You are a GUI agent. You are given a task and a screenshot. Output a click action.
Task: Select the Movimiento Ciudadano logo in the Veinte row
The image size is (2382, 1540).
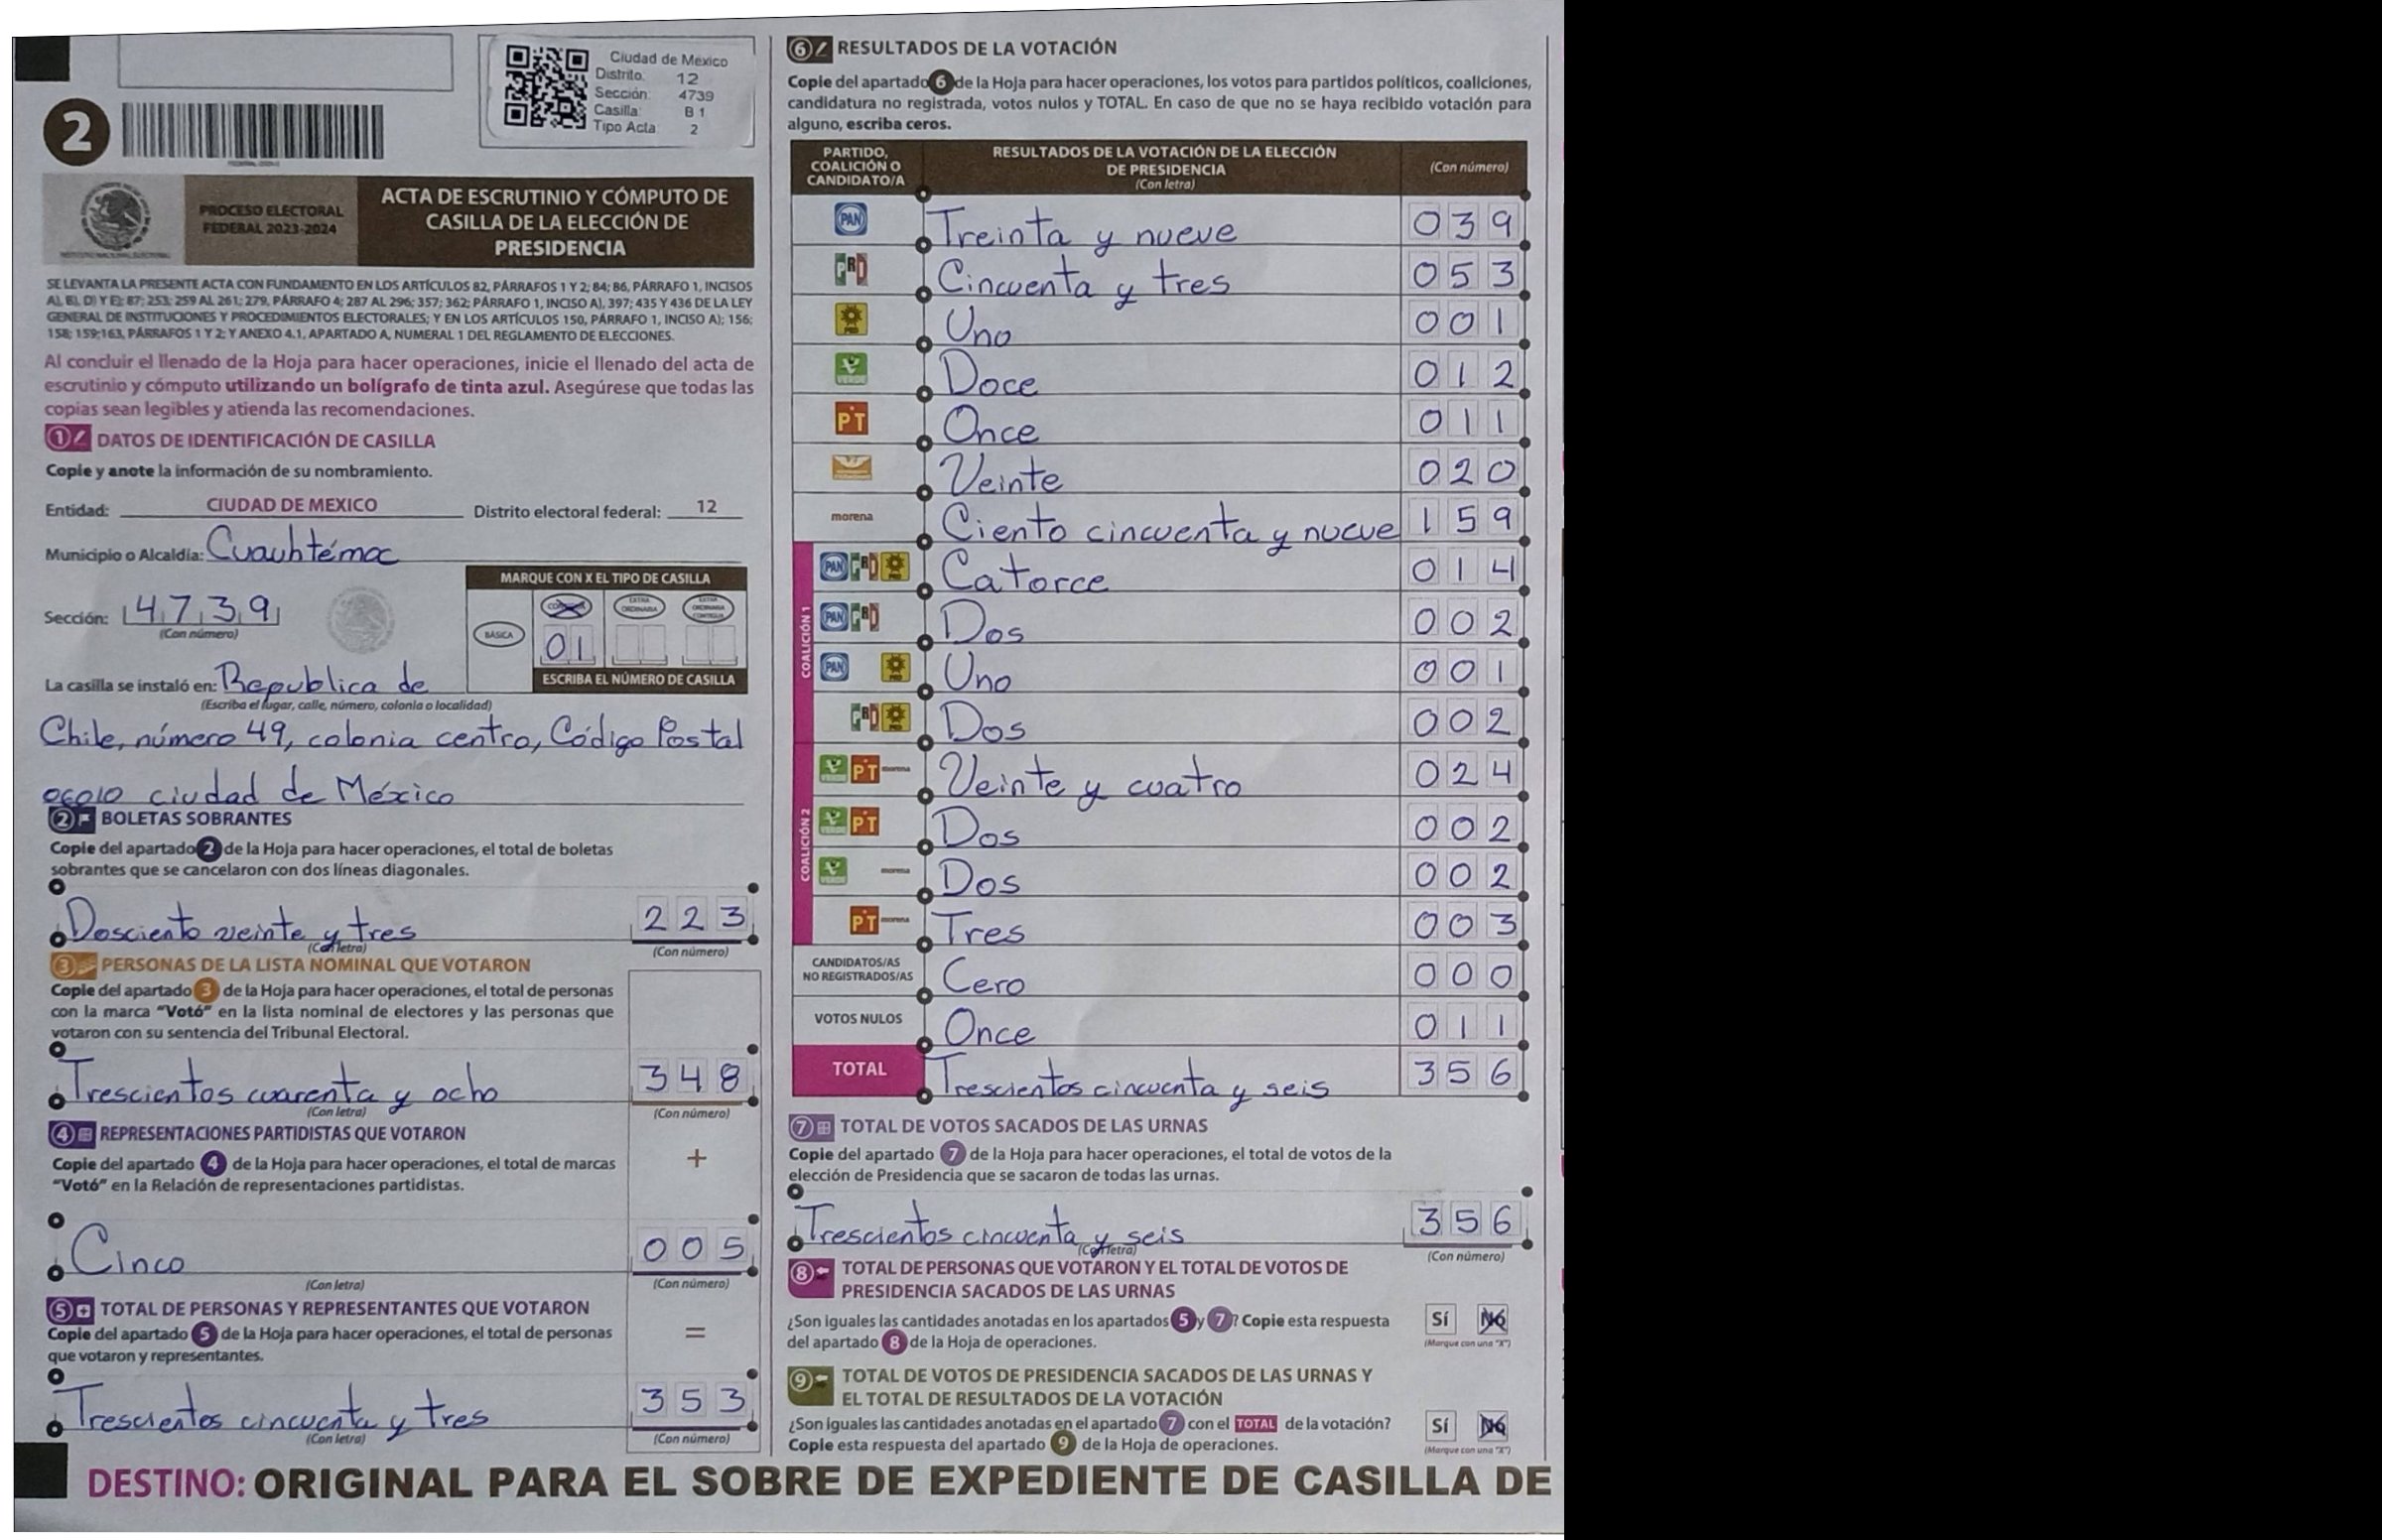[x=852, y=468]
